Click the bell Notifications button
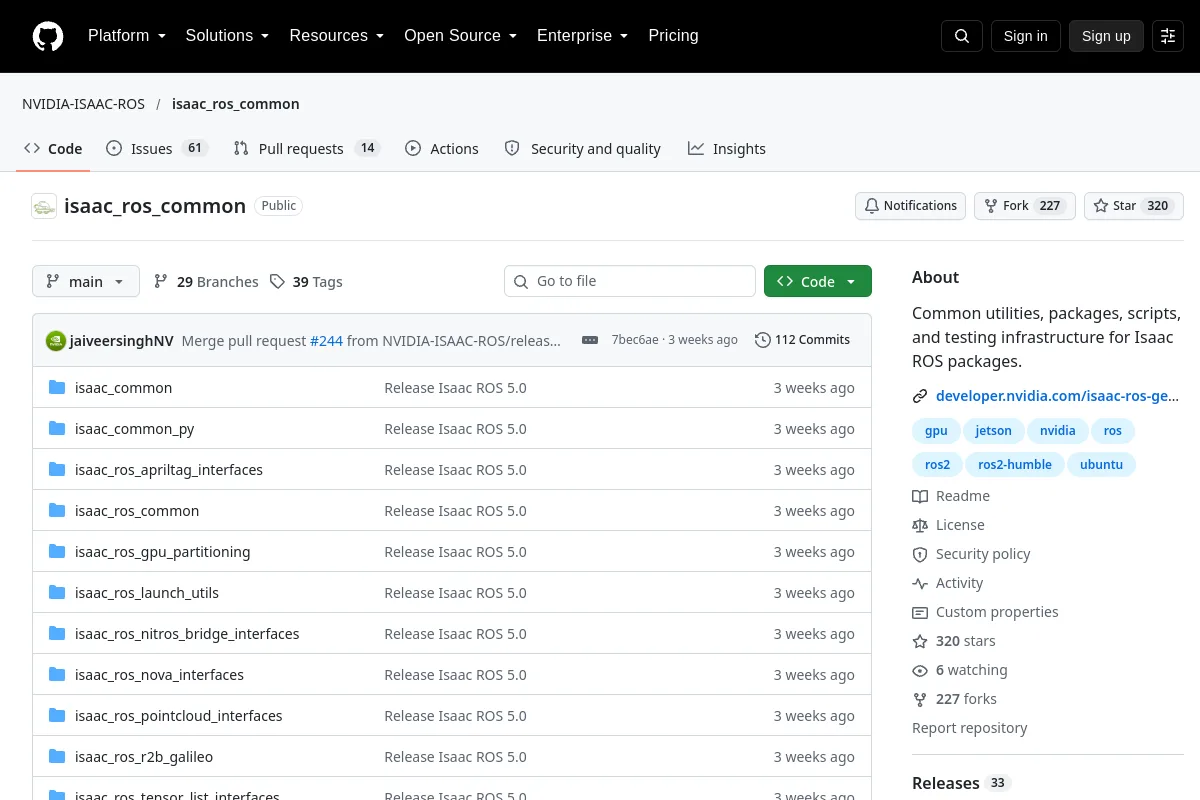 [x=910, y=206]
